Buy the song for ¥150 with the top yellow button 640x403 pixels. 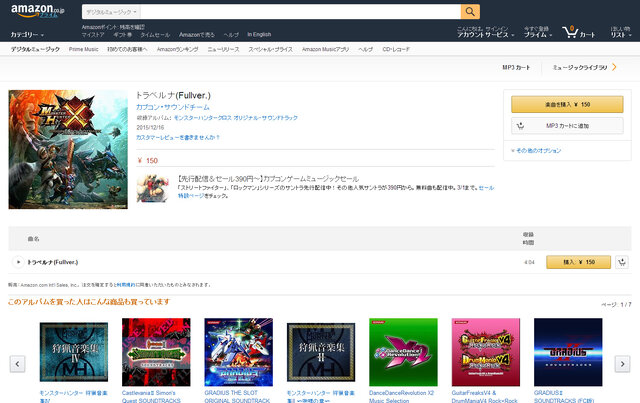pyautogui.click(x=567, y=105)
